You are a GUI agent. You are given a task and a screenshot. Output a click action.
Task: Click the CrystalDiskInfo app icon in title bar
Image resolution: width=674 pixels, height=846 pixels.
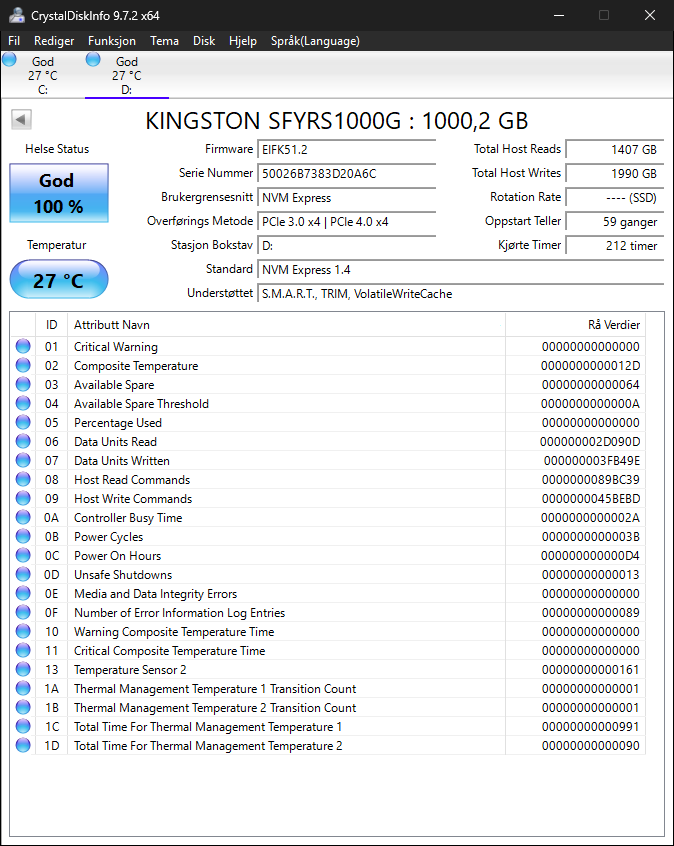[17, 16]
